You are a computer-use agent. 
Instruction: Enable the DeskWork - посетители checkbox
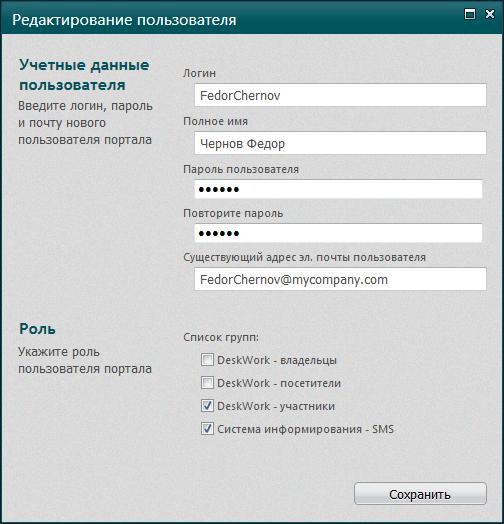click(x=207, y=383)
